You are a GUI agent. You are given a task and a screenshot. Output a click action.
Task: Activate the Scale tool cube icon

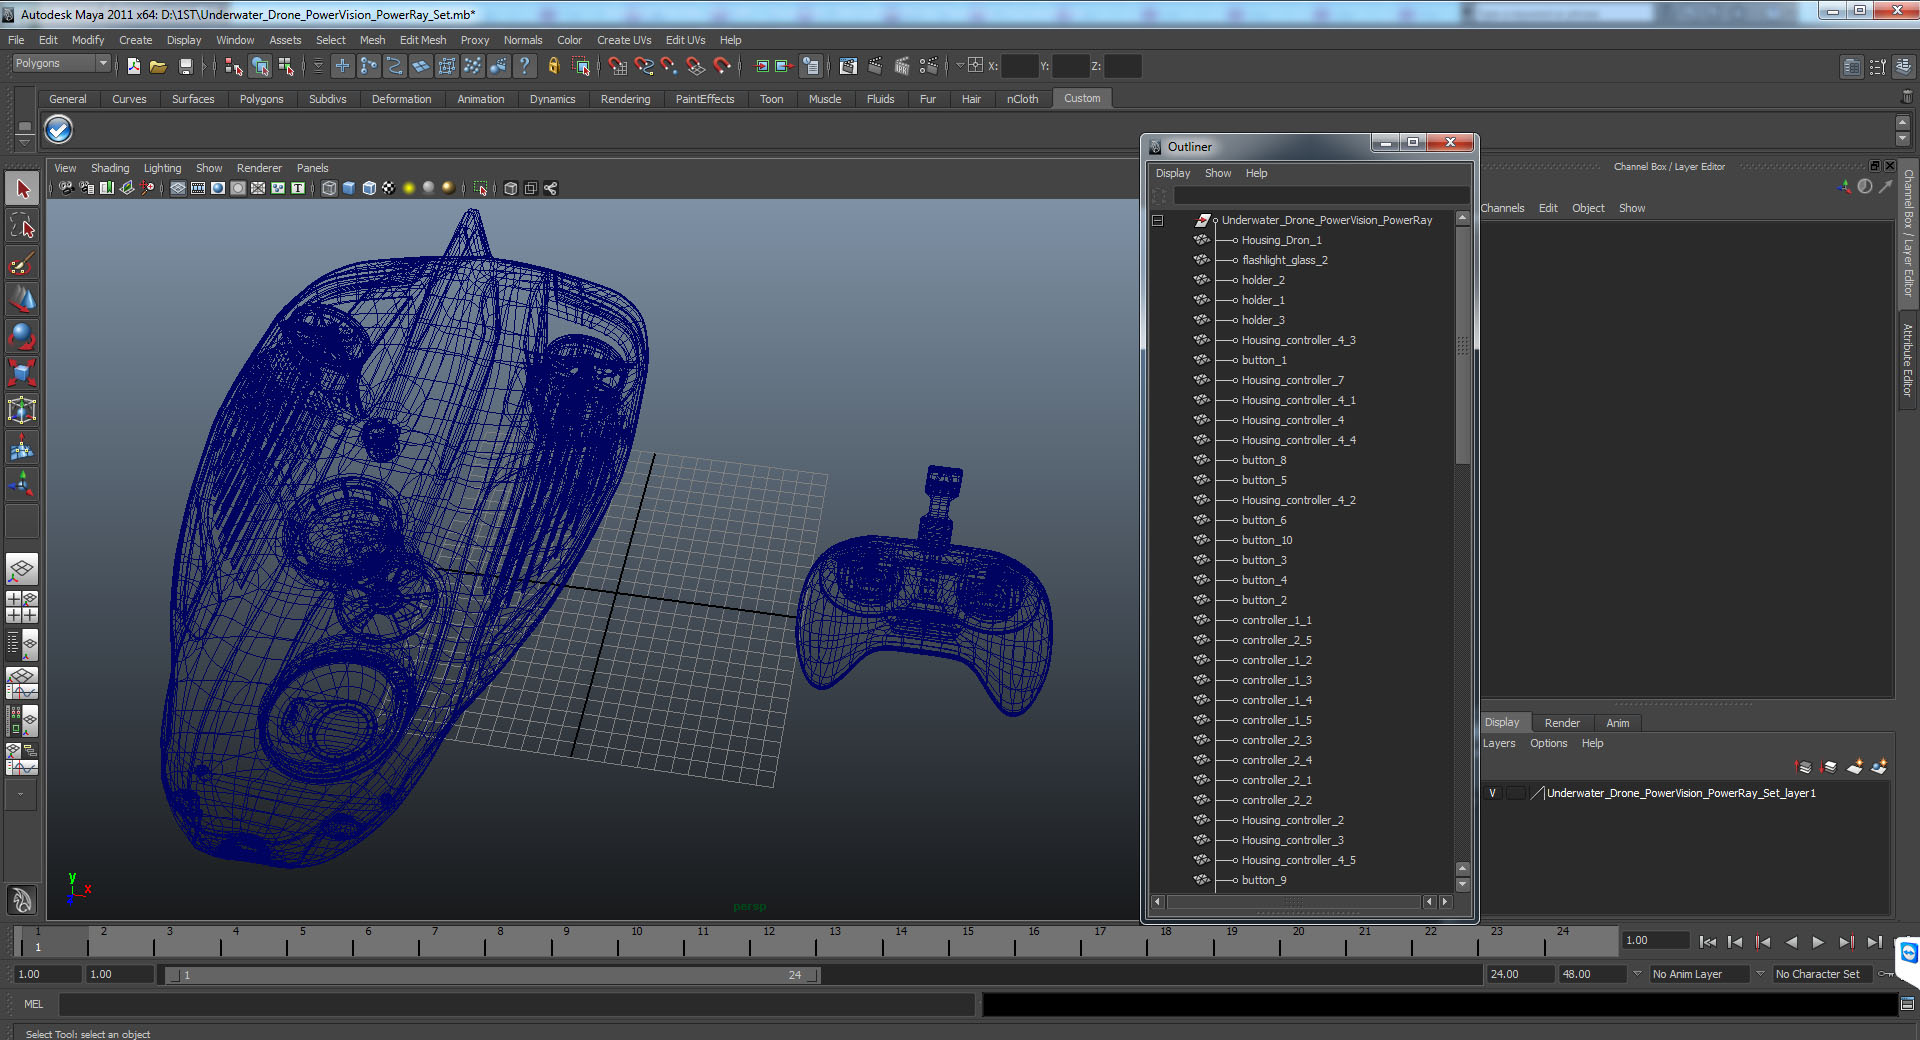[x=22, y=373]
